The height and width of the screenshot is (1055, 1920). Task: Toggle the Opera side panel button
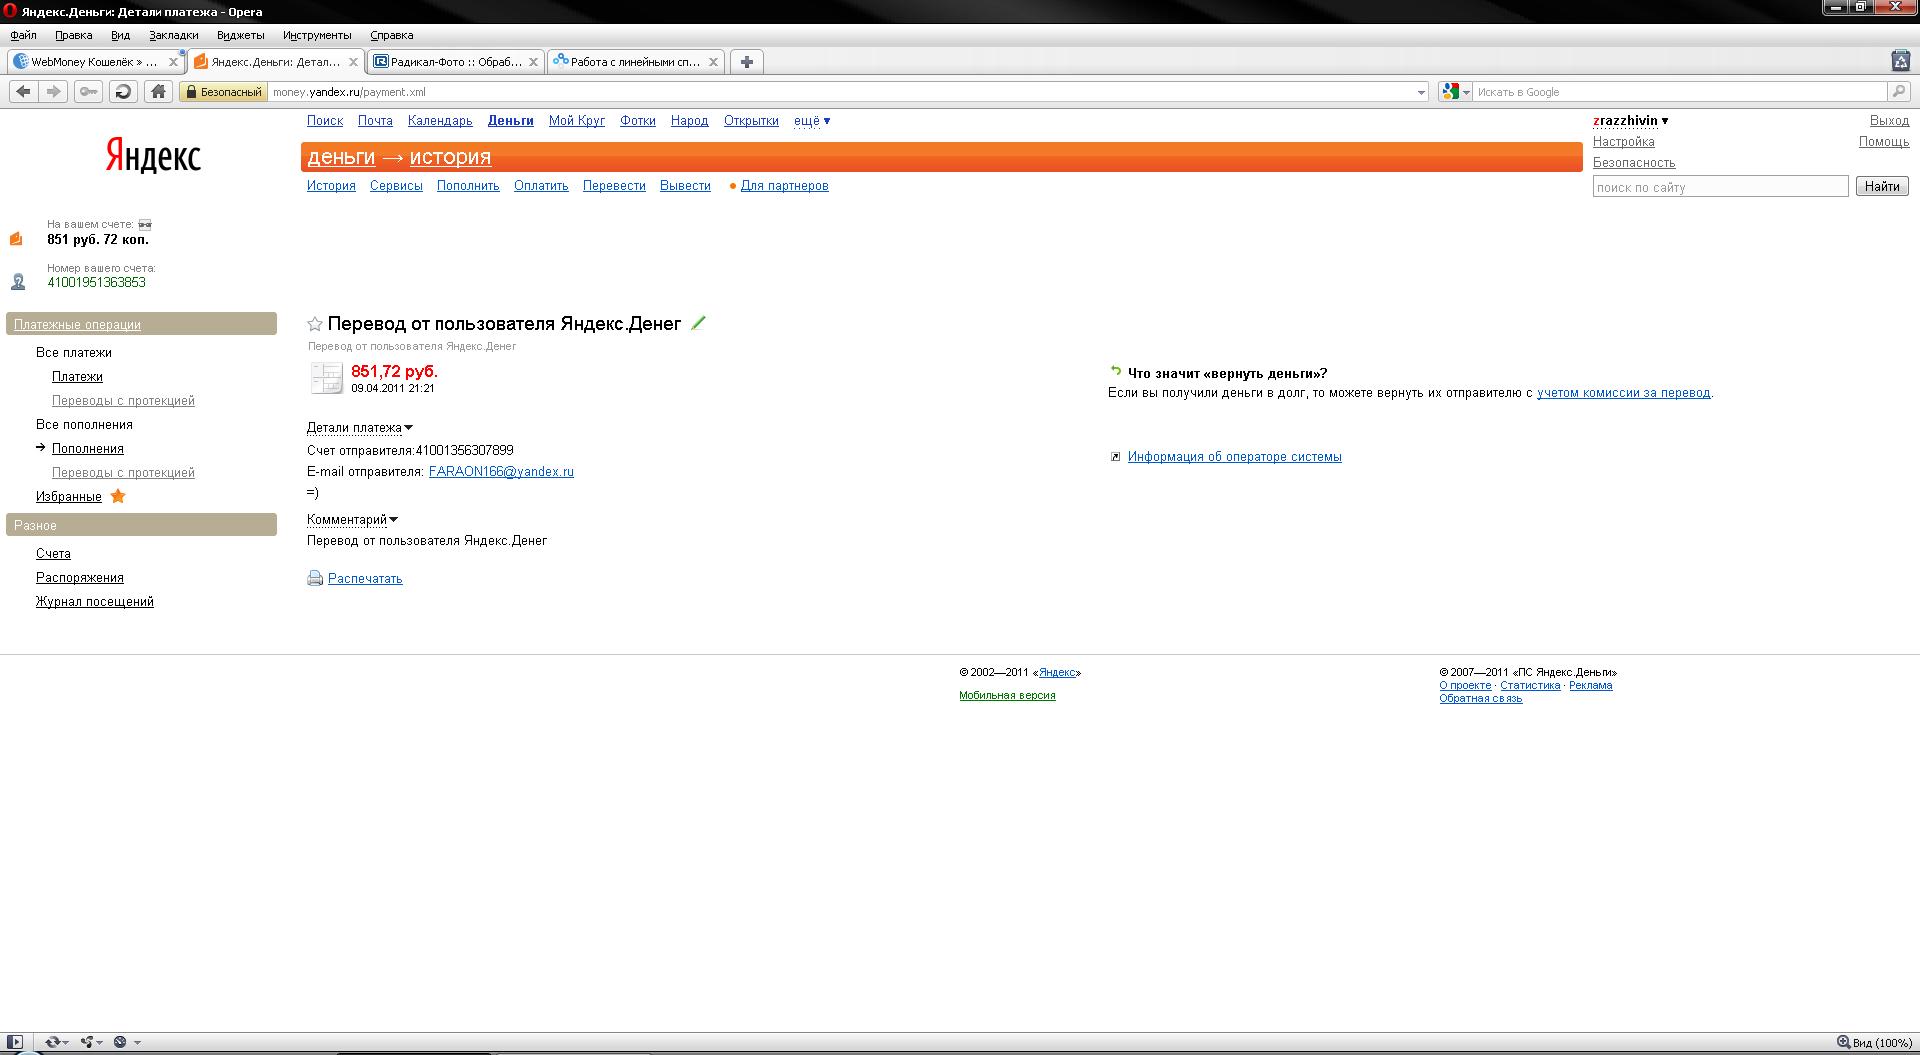point(15,1042)
